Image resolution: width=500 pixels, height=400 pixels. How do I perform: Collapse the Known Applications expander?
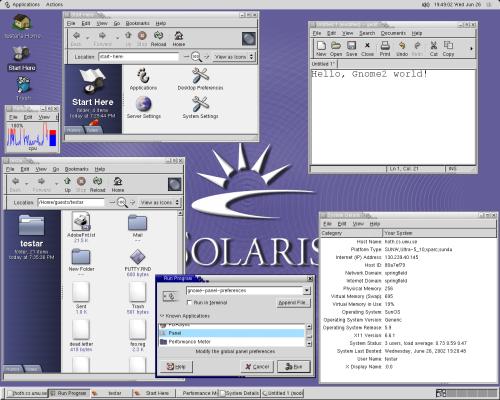pos(162,316)
